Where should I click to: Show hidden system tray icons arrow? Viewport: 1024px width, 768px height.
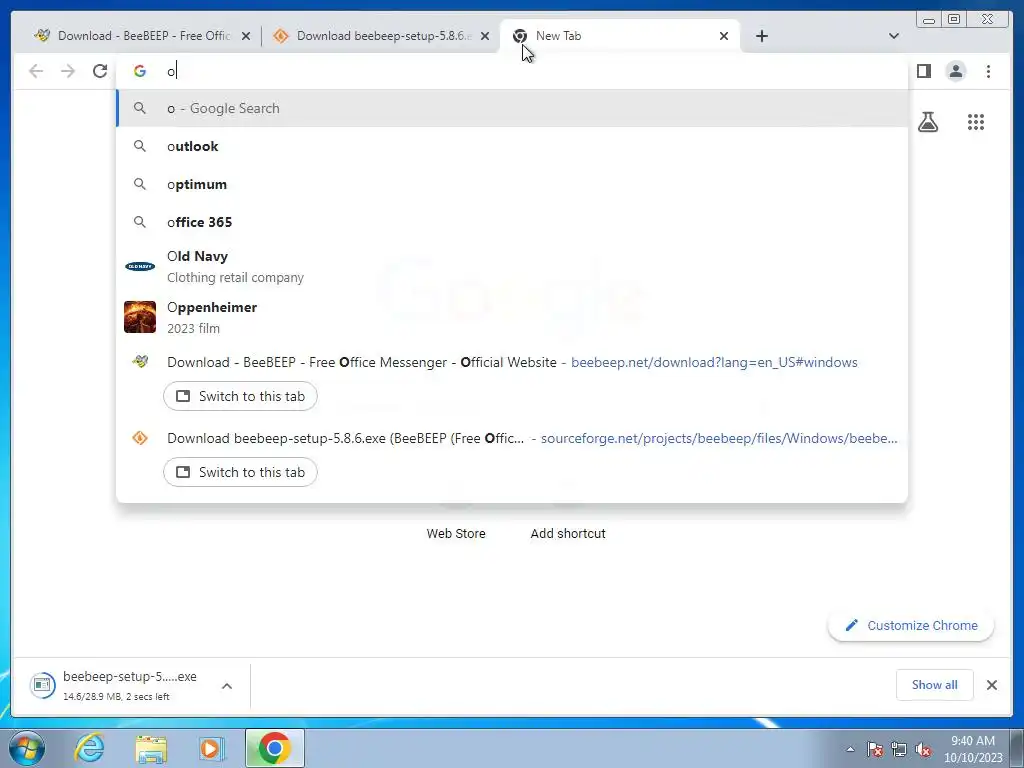(x=850, y=749)
